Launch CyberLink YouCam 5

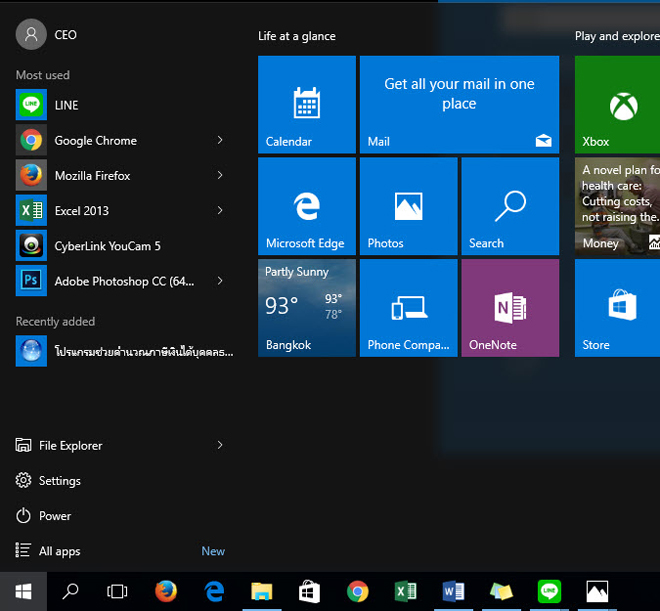[107, 246]
